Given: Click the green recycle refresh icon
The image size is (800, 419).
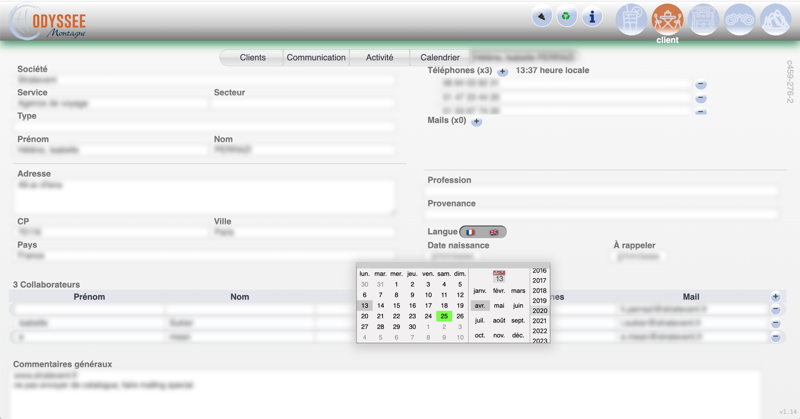Looking at the screenshot, I should pyautogui.click(x=566, y=17).
